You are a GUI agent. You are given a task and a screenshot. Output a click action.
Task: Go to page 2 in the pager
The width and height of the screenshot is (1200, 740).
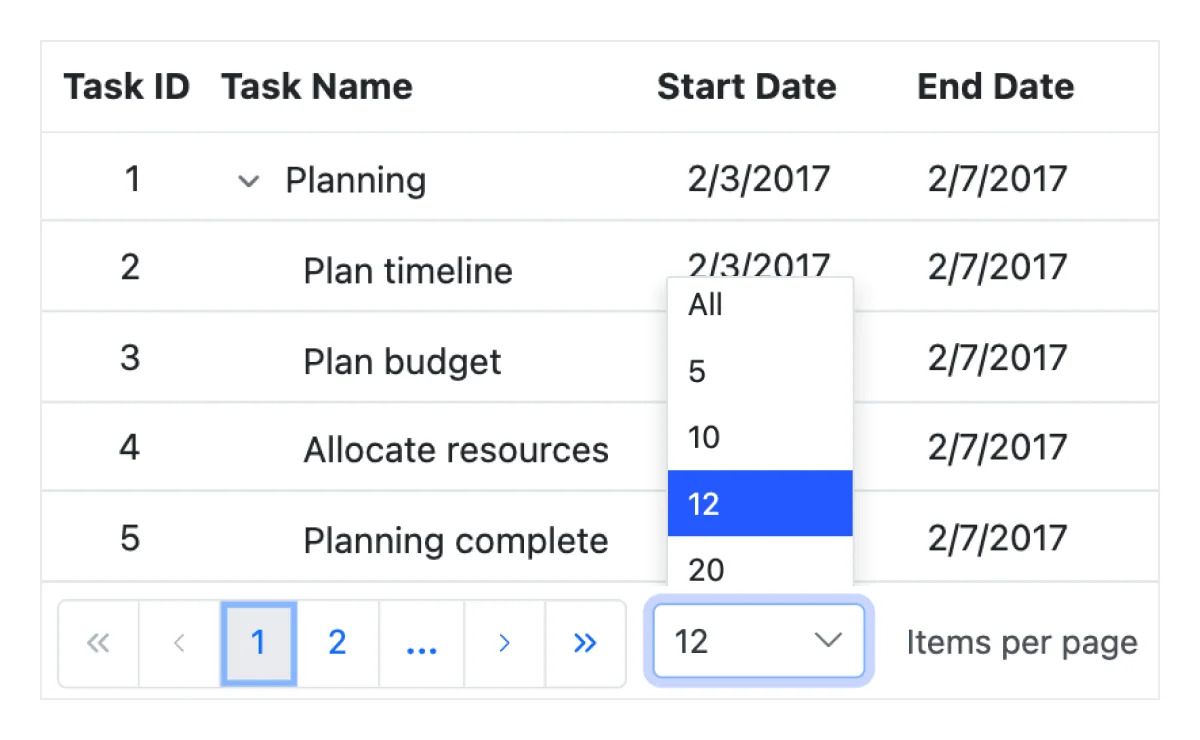337,643
